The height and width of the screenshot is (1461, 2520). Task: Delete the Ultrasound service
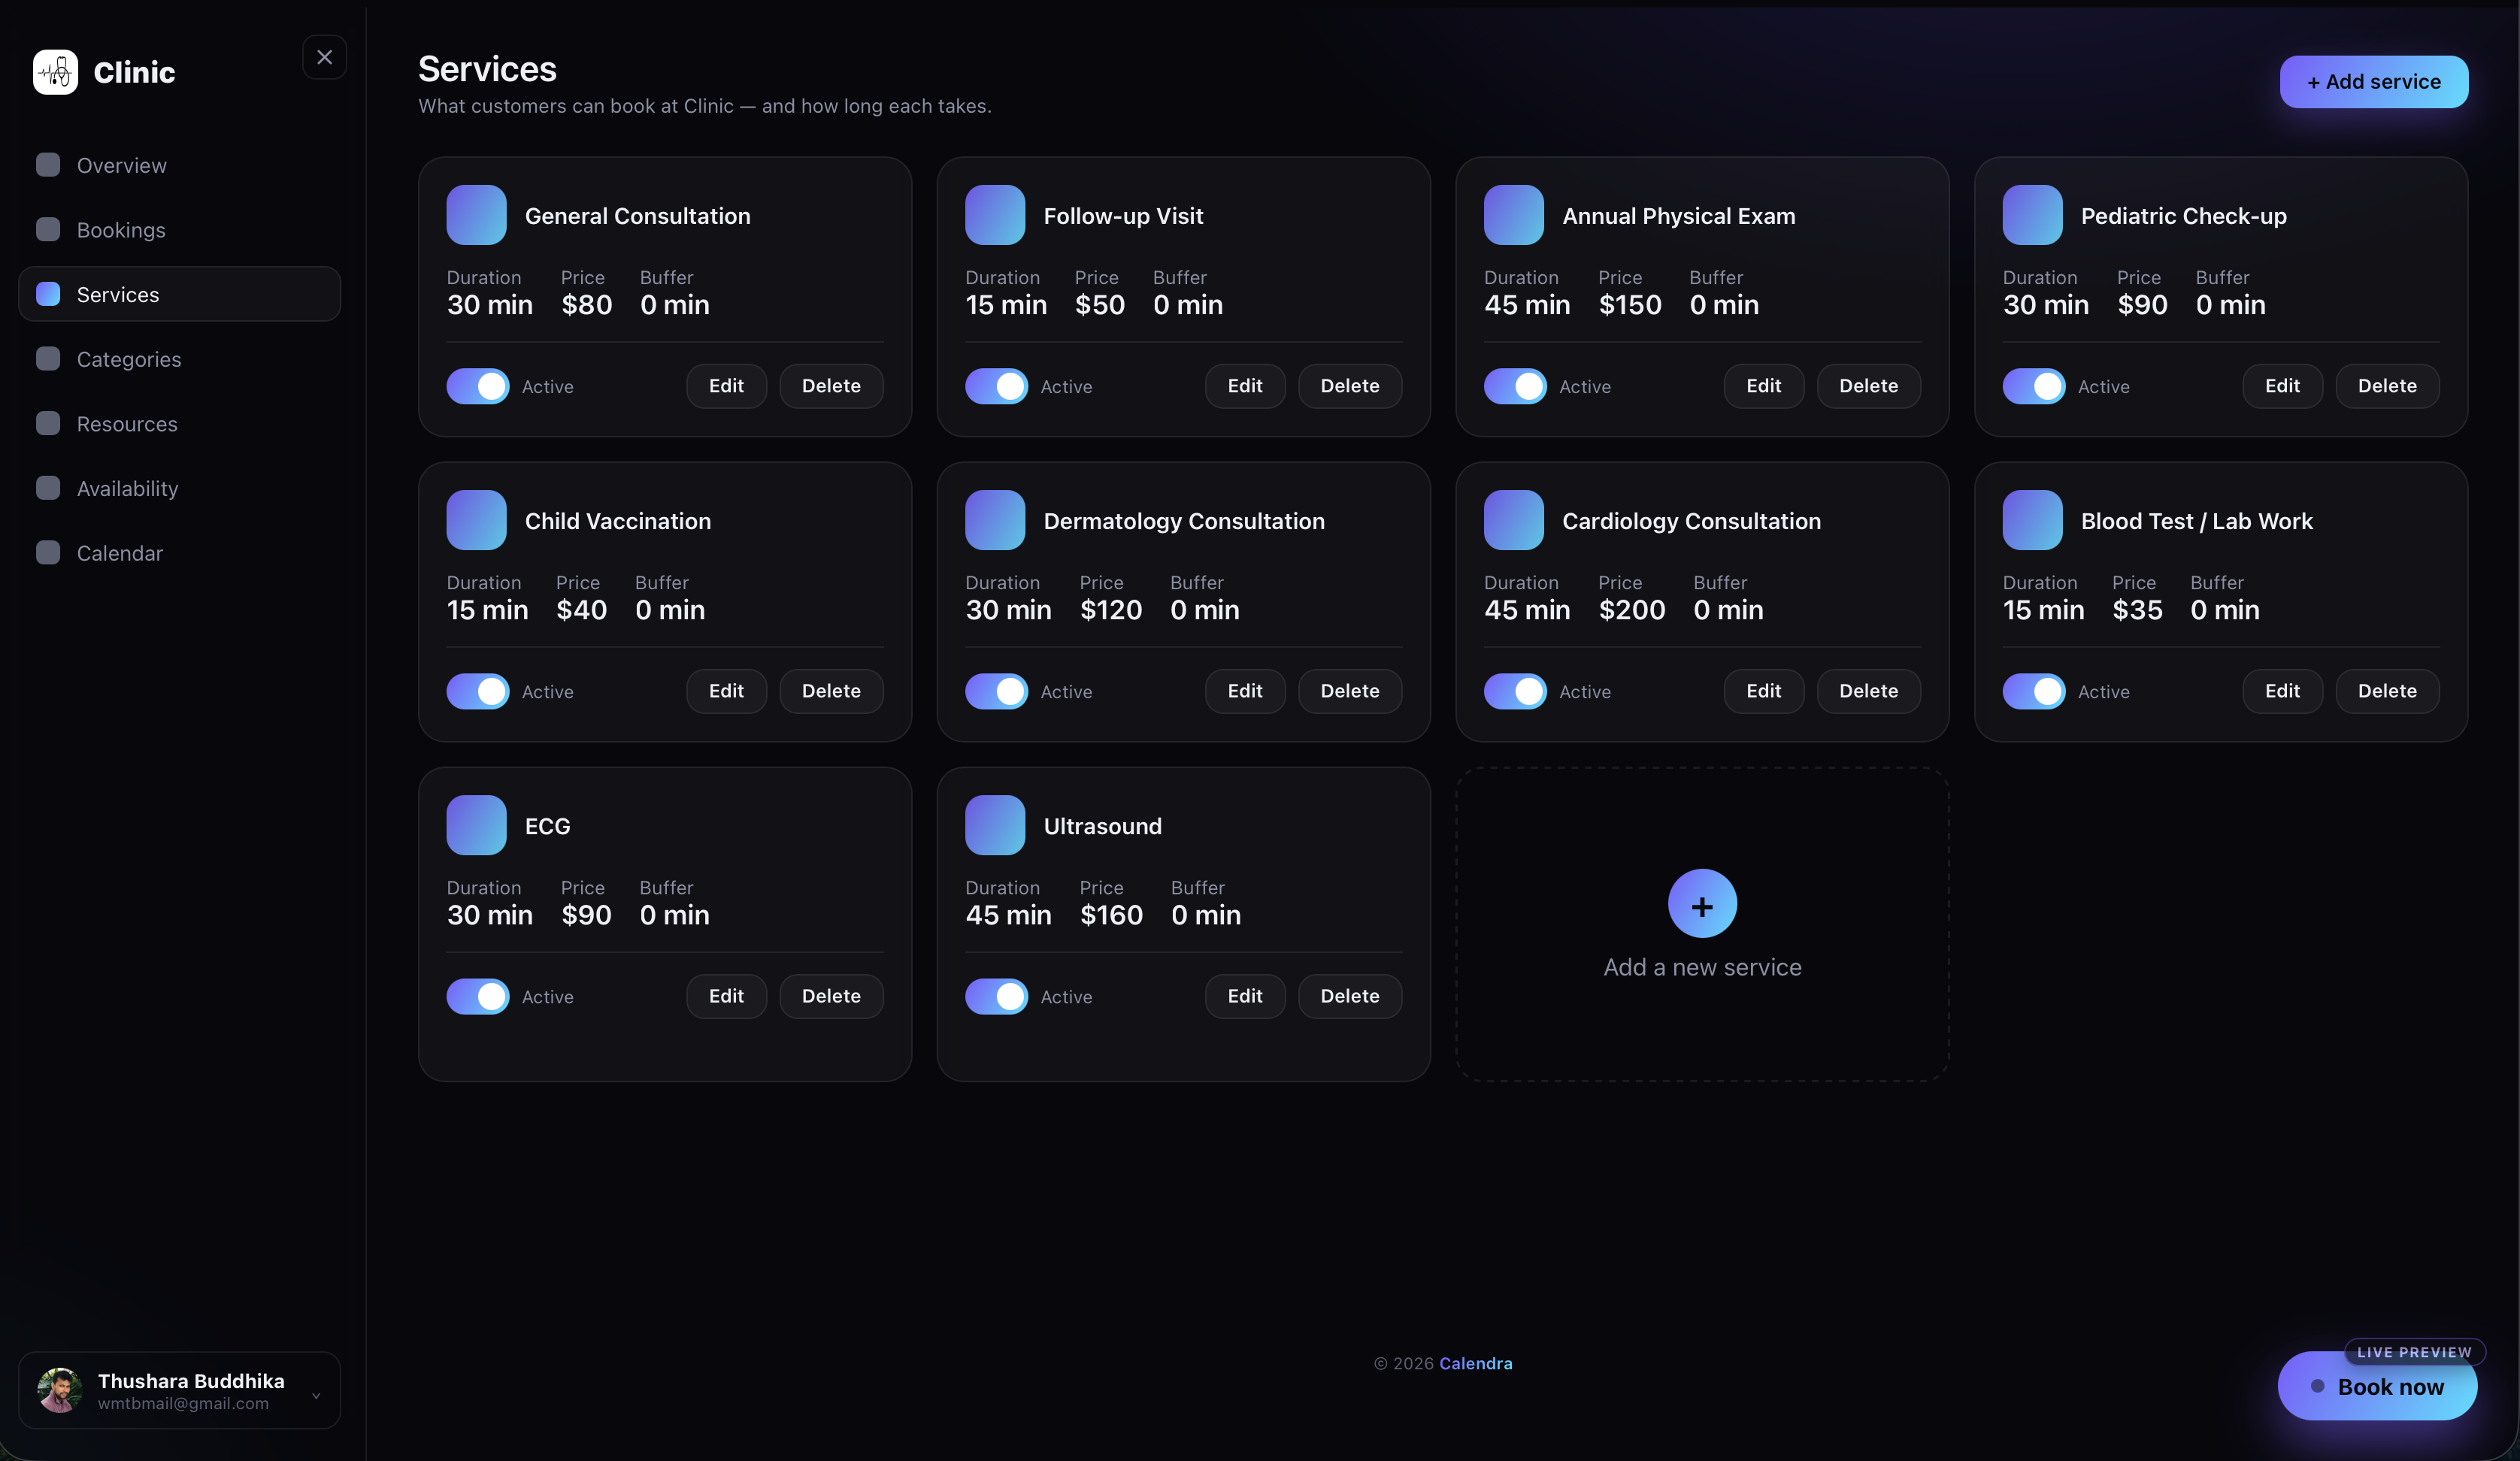click(1350, 996)
